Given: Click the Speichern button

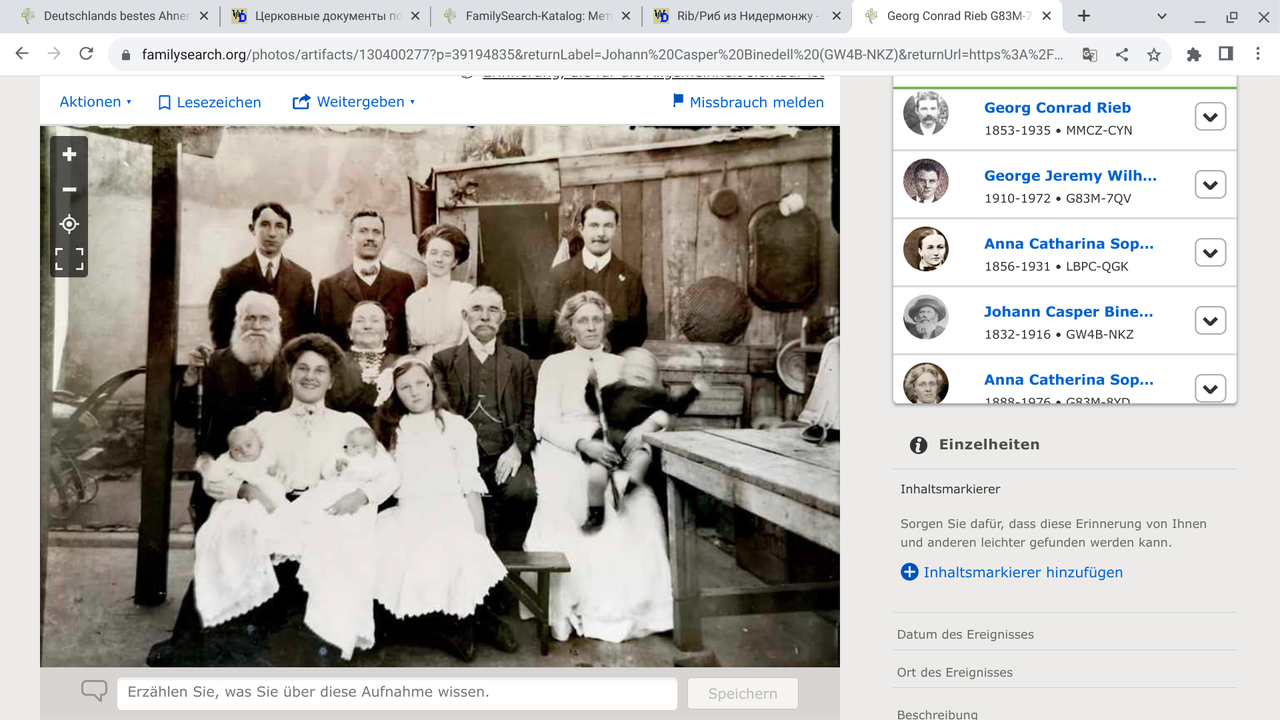Looking at the screenshot, I should (742, 693).
